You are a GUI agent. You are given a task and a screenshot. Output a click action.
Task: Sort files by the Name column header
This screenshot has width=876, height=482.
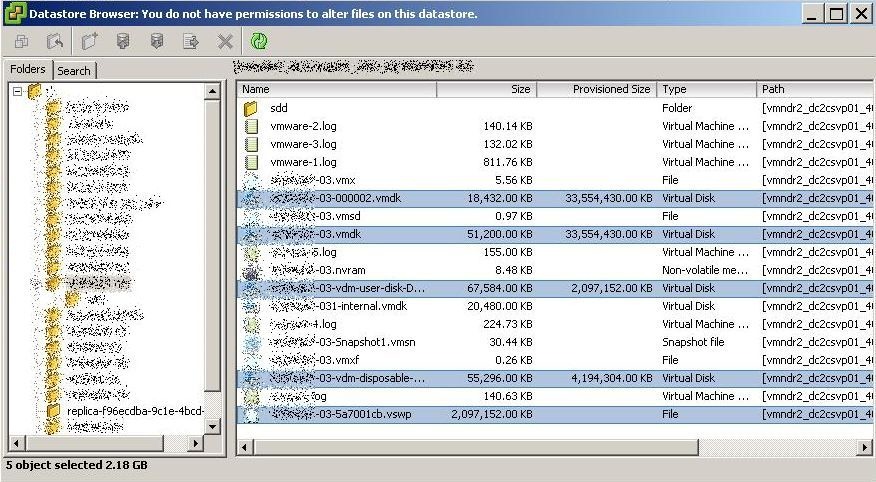coord(337,89)
